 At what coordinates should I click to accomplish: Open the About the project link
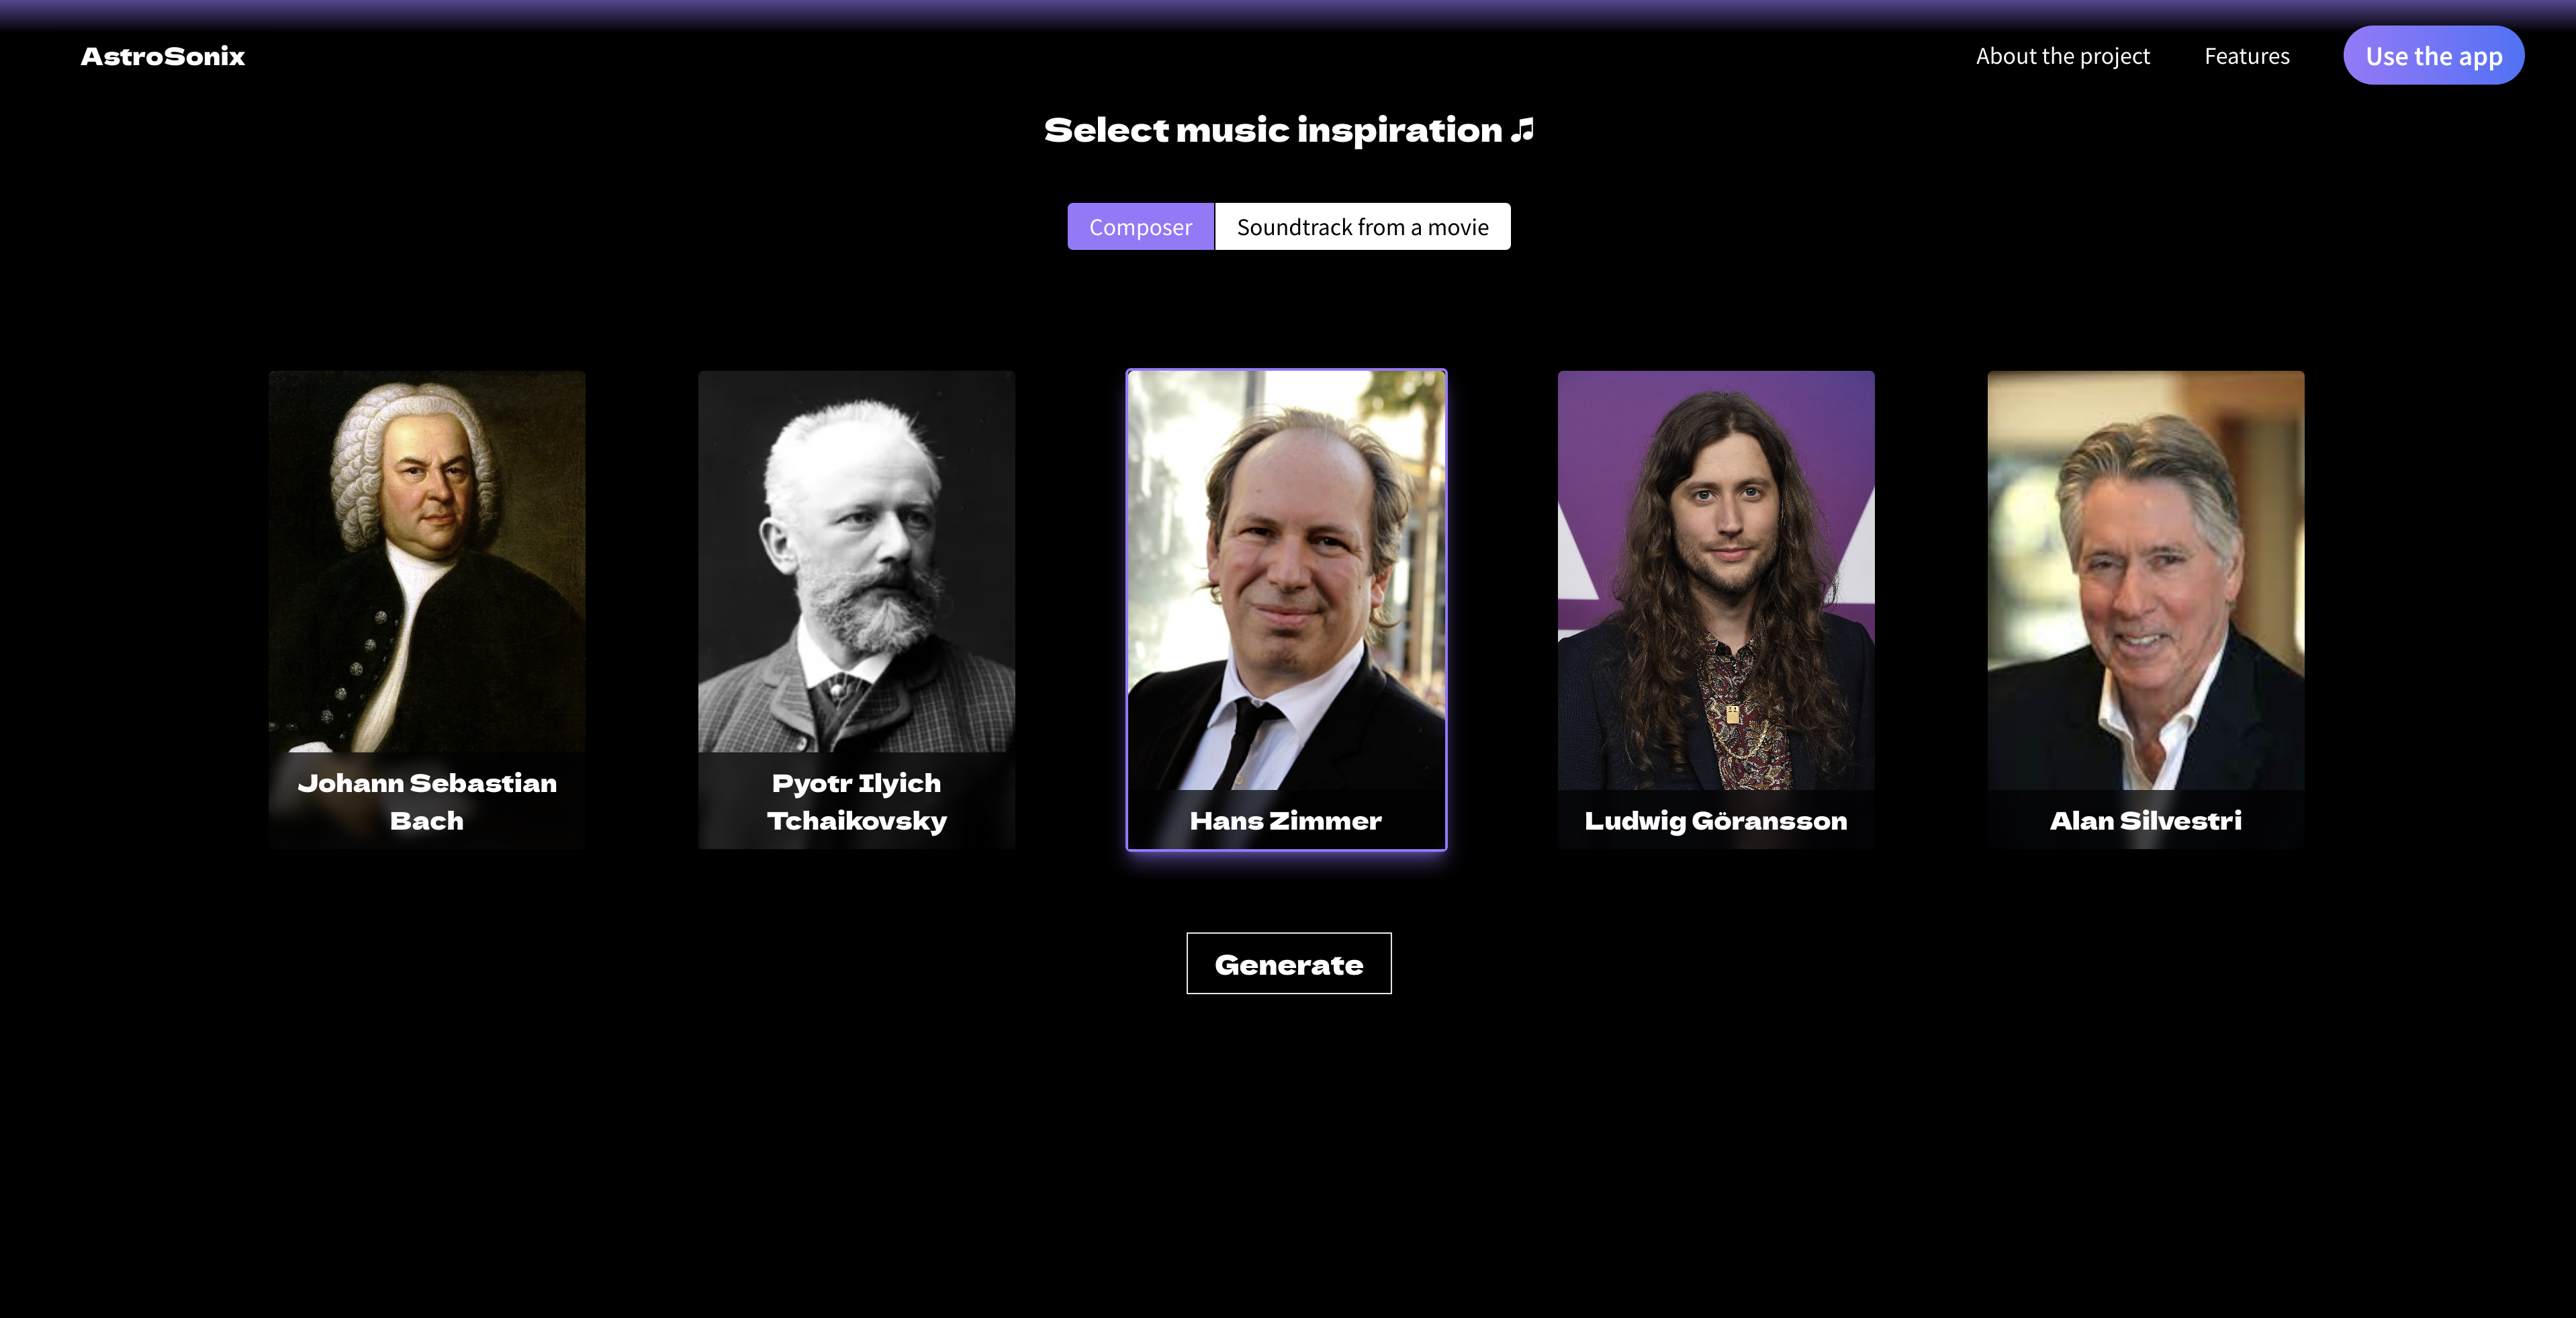click(x=2063, y=56)
